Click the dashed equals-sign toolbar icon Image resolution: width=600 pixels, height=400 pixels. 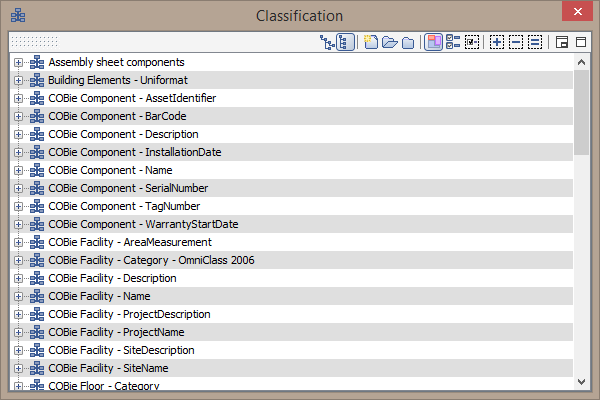point(535,42)
